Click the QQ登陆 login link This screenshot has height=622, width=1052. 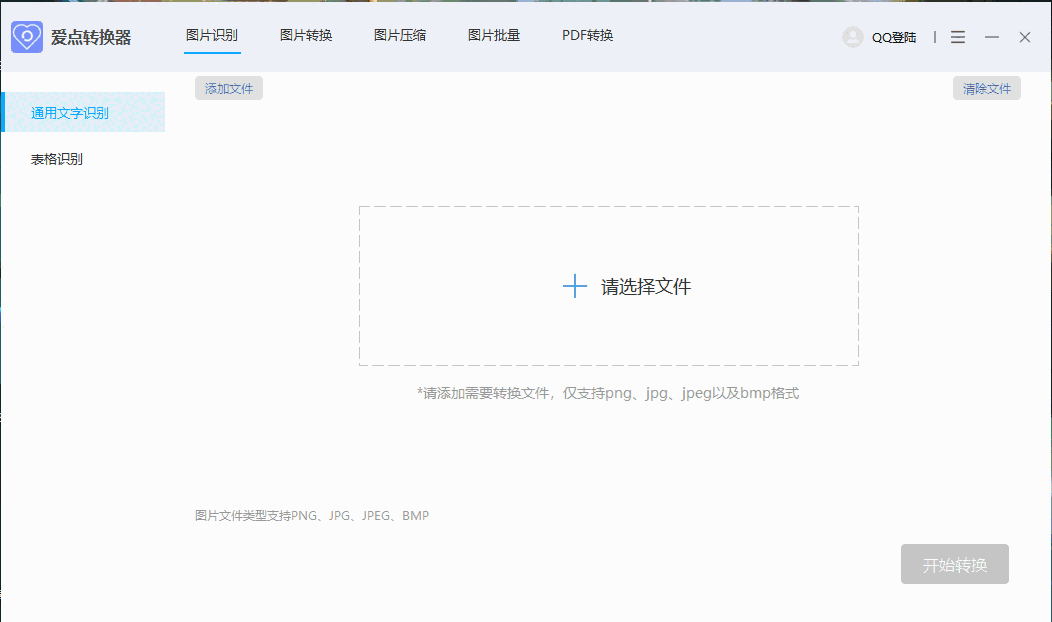pyautogui.click(x=894, y=38)
